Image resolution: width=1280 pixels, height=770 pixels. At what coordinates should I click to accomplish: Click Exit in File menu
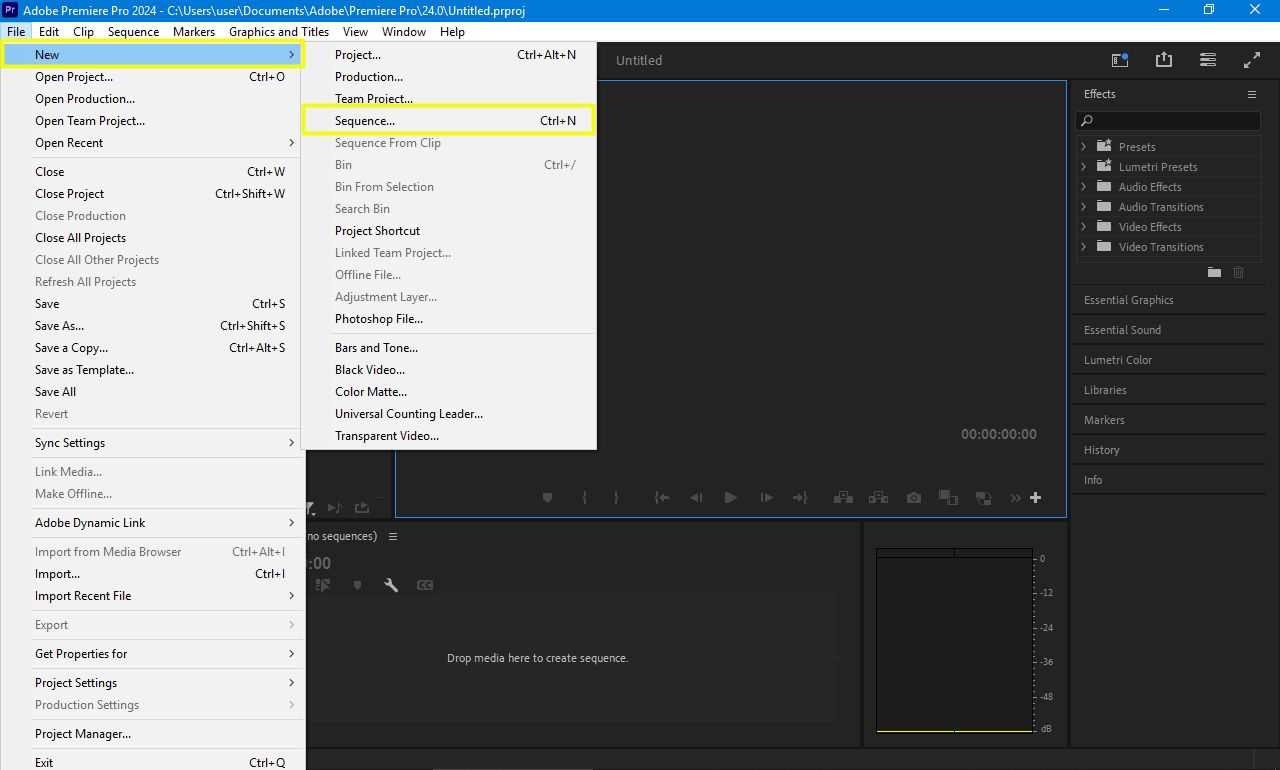(153, 762)
